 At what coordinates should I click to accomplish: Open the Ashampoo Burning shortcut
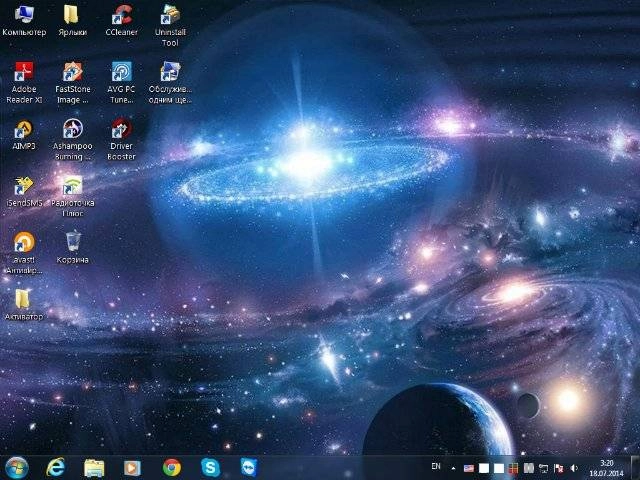(x=72, y=140)
